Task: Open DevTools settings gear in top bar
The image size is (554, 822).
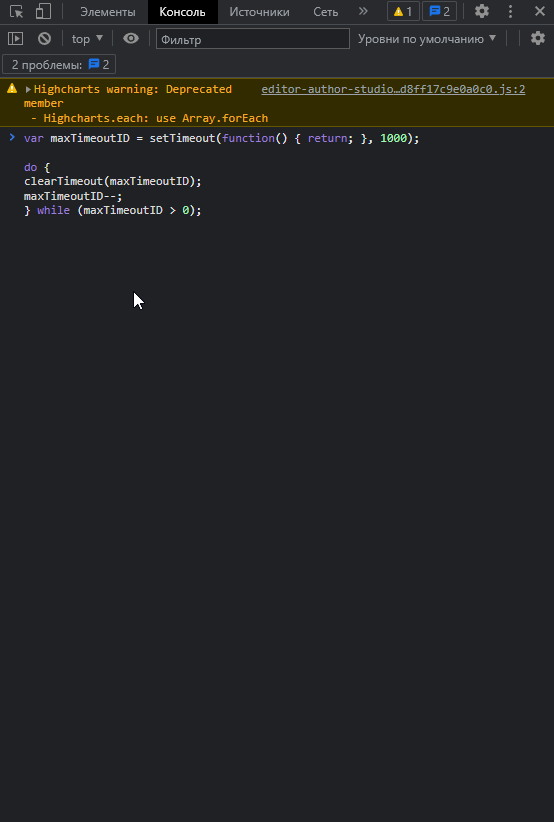Action: pyautogui.click(x=482, y=11)
